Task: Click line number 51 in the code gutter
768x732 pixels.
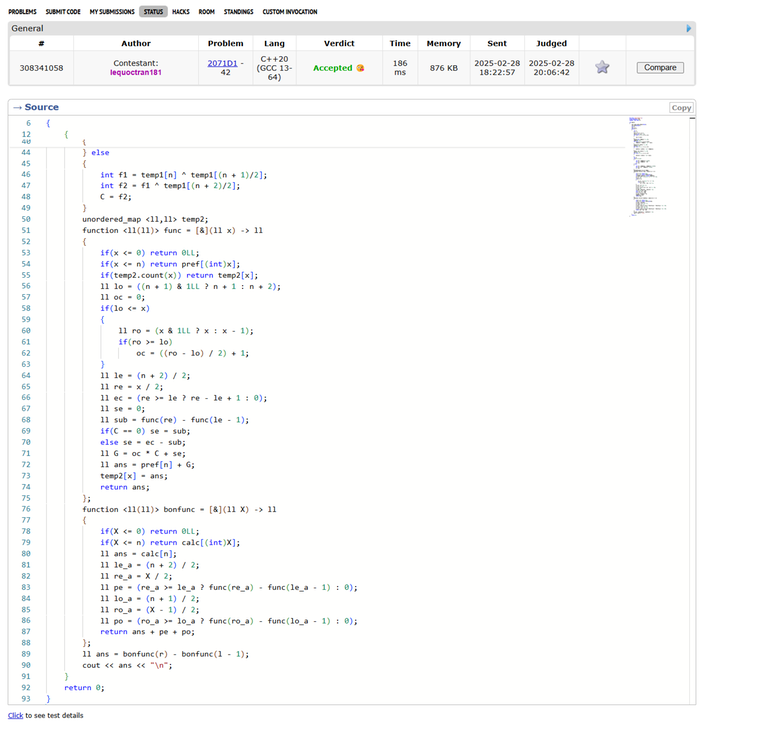Action: (x=25, y=230)
